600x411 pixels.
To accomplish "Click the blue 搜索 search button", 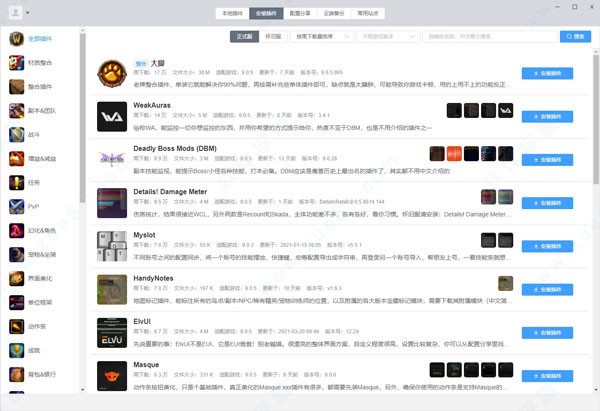I will tap(575, 36).
